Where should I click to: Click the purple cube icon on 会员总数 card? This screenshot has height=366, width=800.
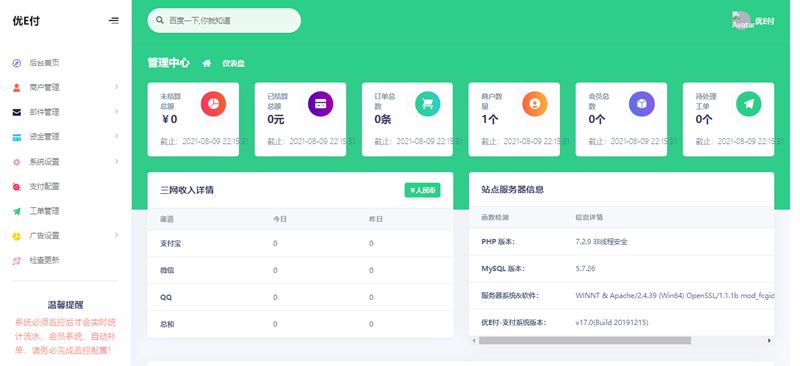coord(642,104)
